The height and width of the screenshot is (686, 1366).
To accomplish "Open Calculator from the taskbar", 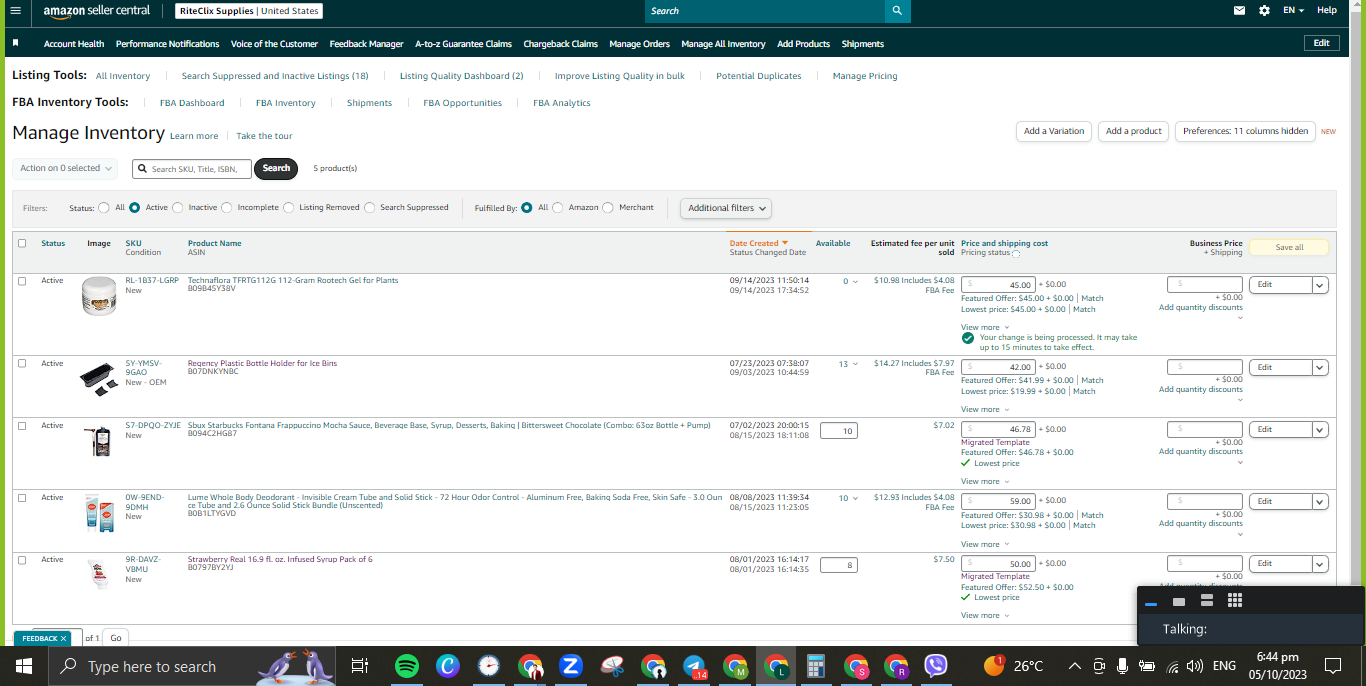I will coord(816,666).
